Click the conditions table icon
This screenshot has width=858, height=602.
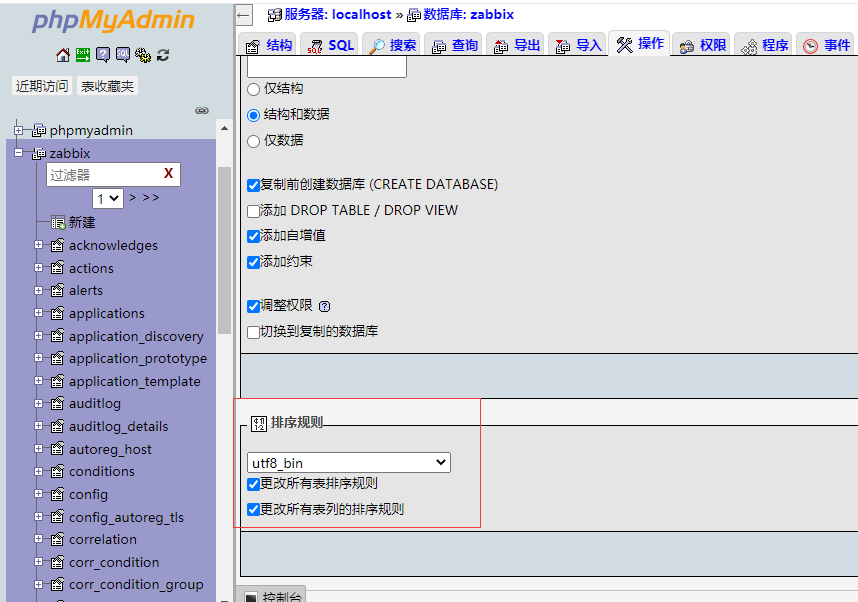click(x=57, y=472)
